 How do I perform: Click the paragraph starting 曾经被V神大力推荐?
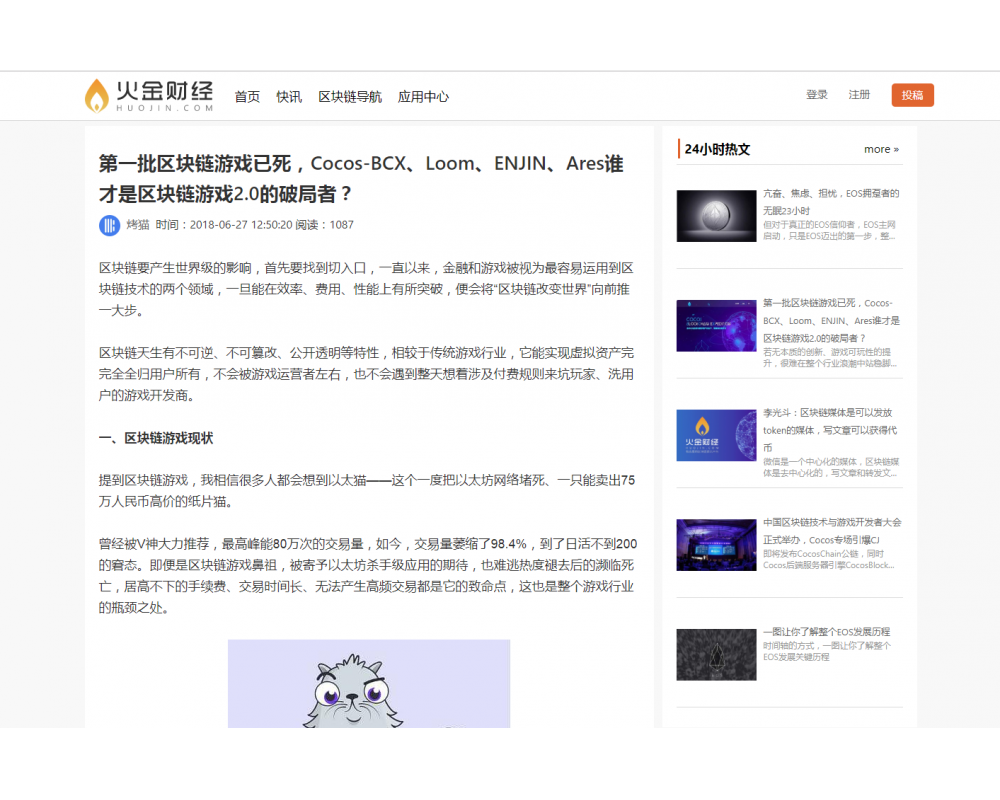[x=368, y=575]
